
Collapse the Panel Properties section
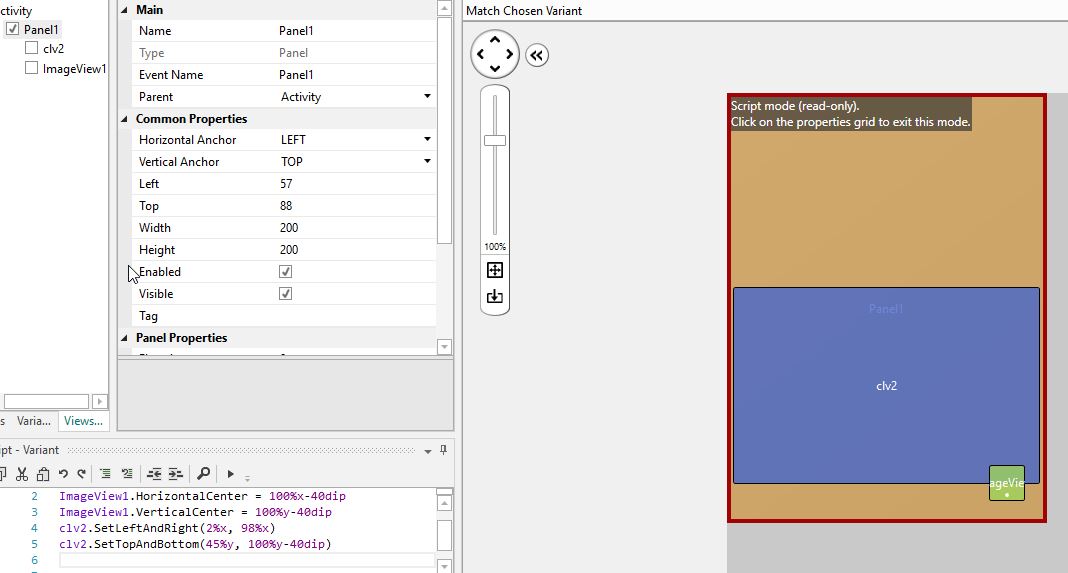click(125, 338)
